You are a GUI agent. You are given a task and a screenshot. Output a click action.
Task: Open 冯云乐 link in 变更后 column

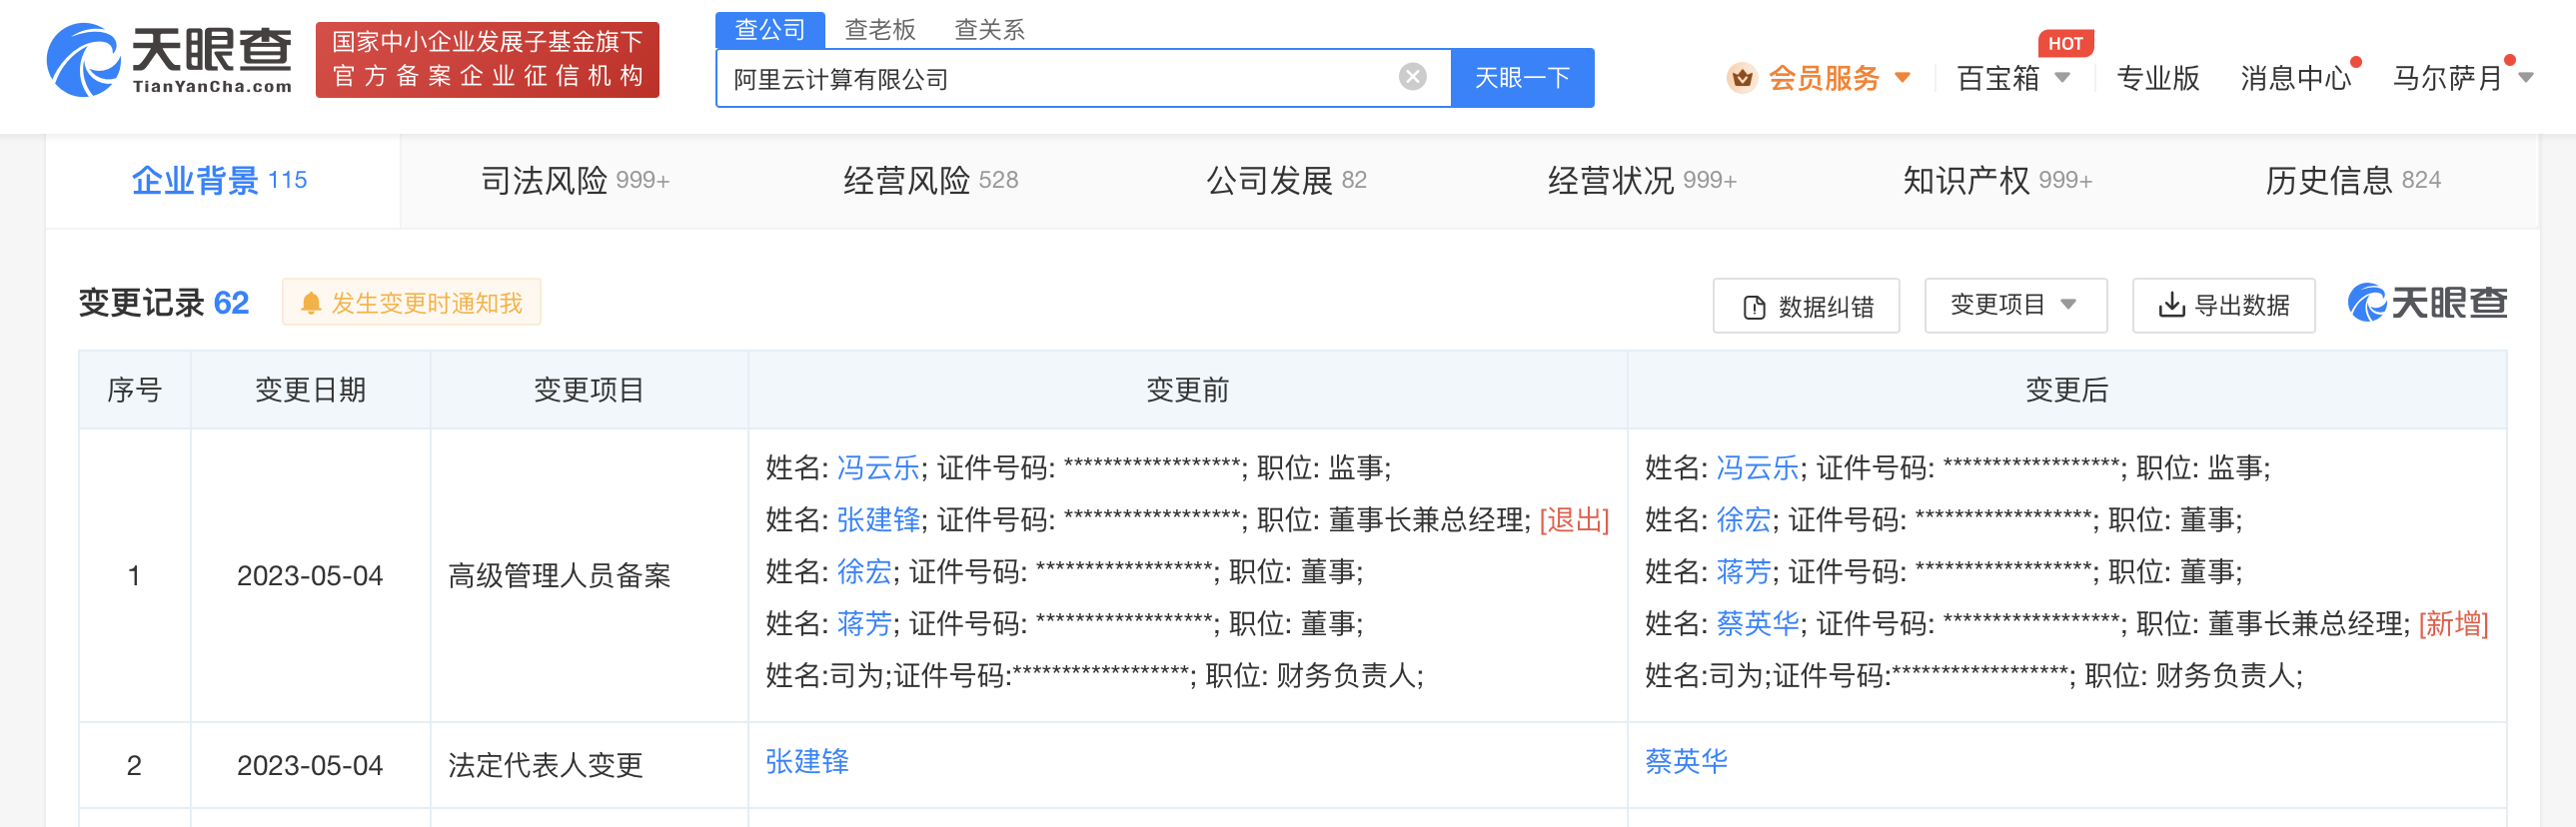[1758, 468]
